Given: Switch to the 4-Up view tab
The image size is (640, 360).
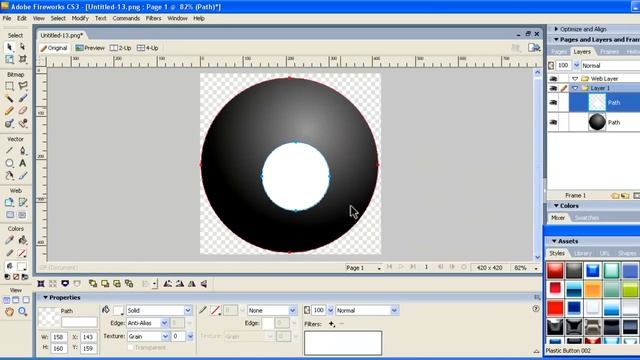Looking at the screenshot, I should tap(148, 48).
